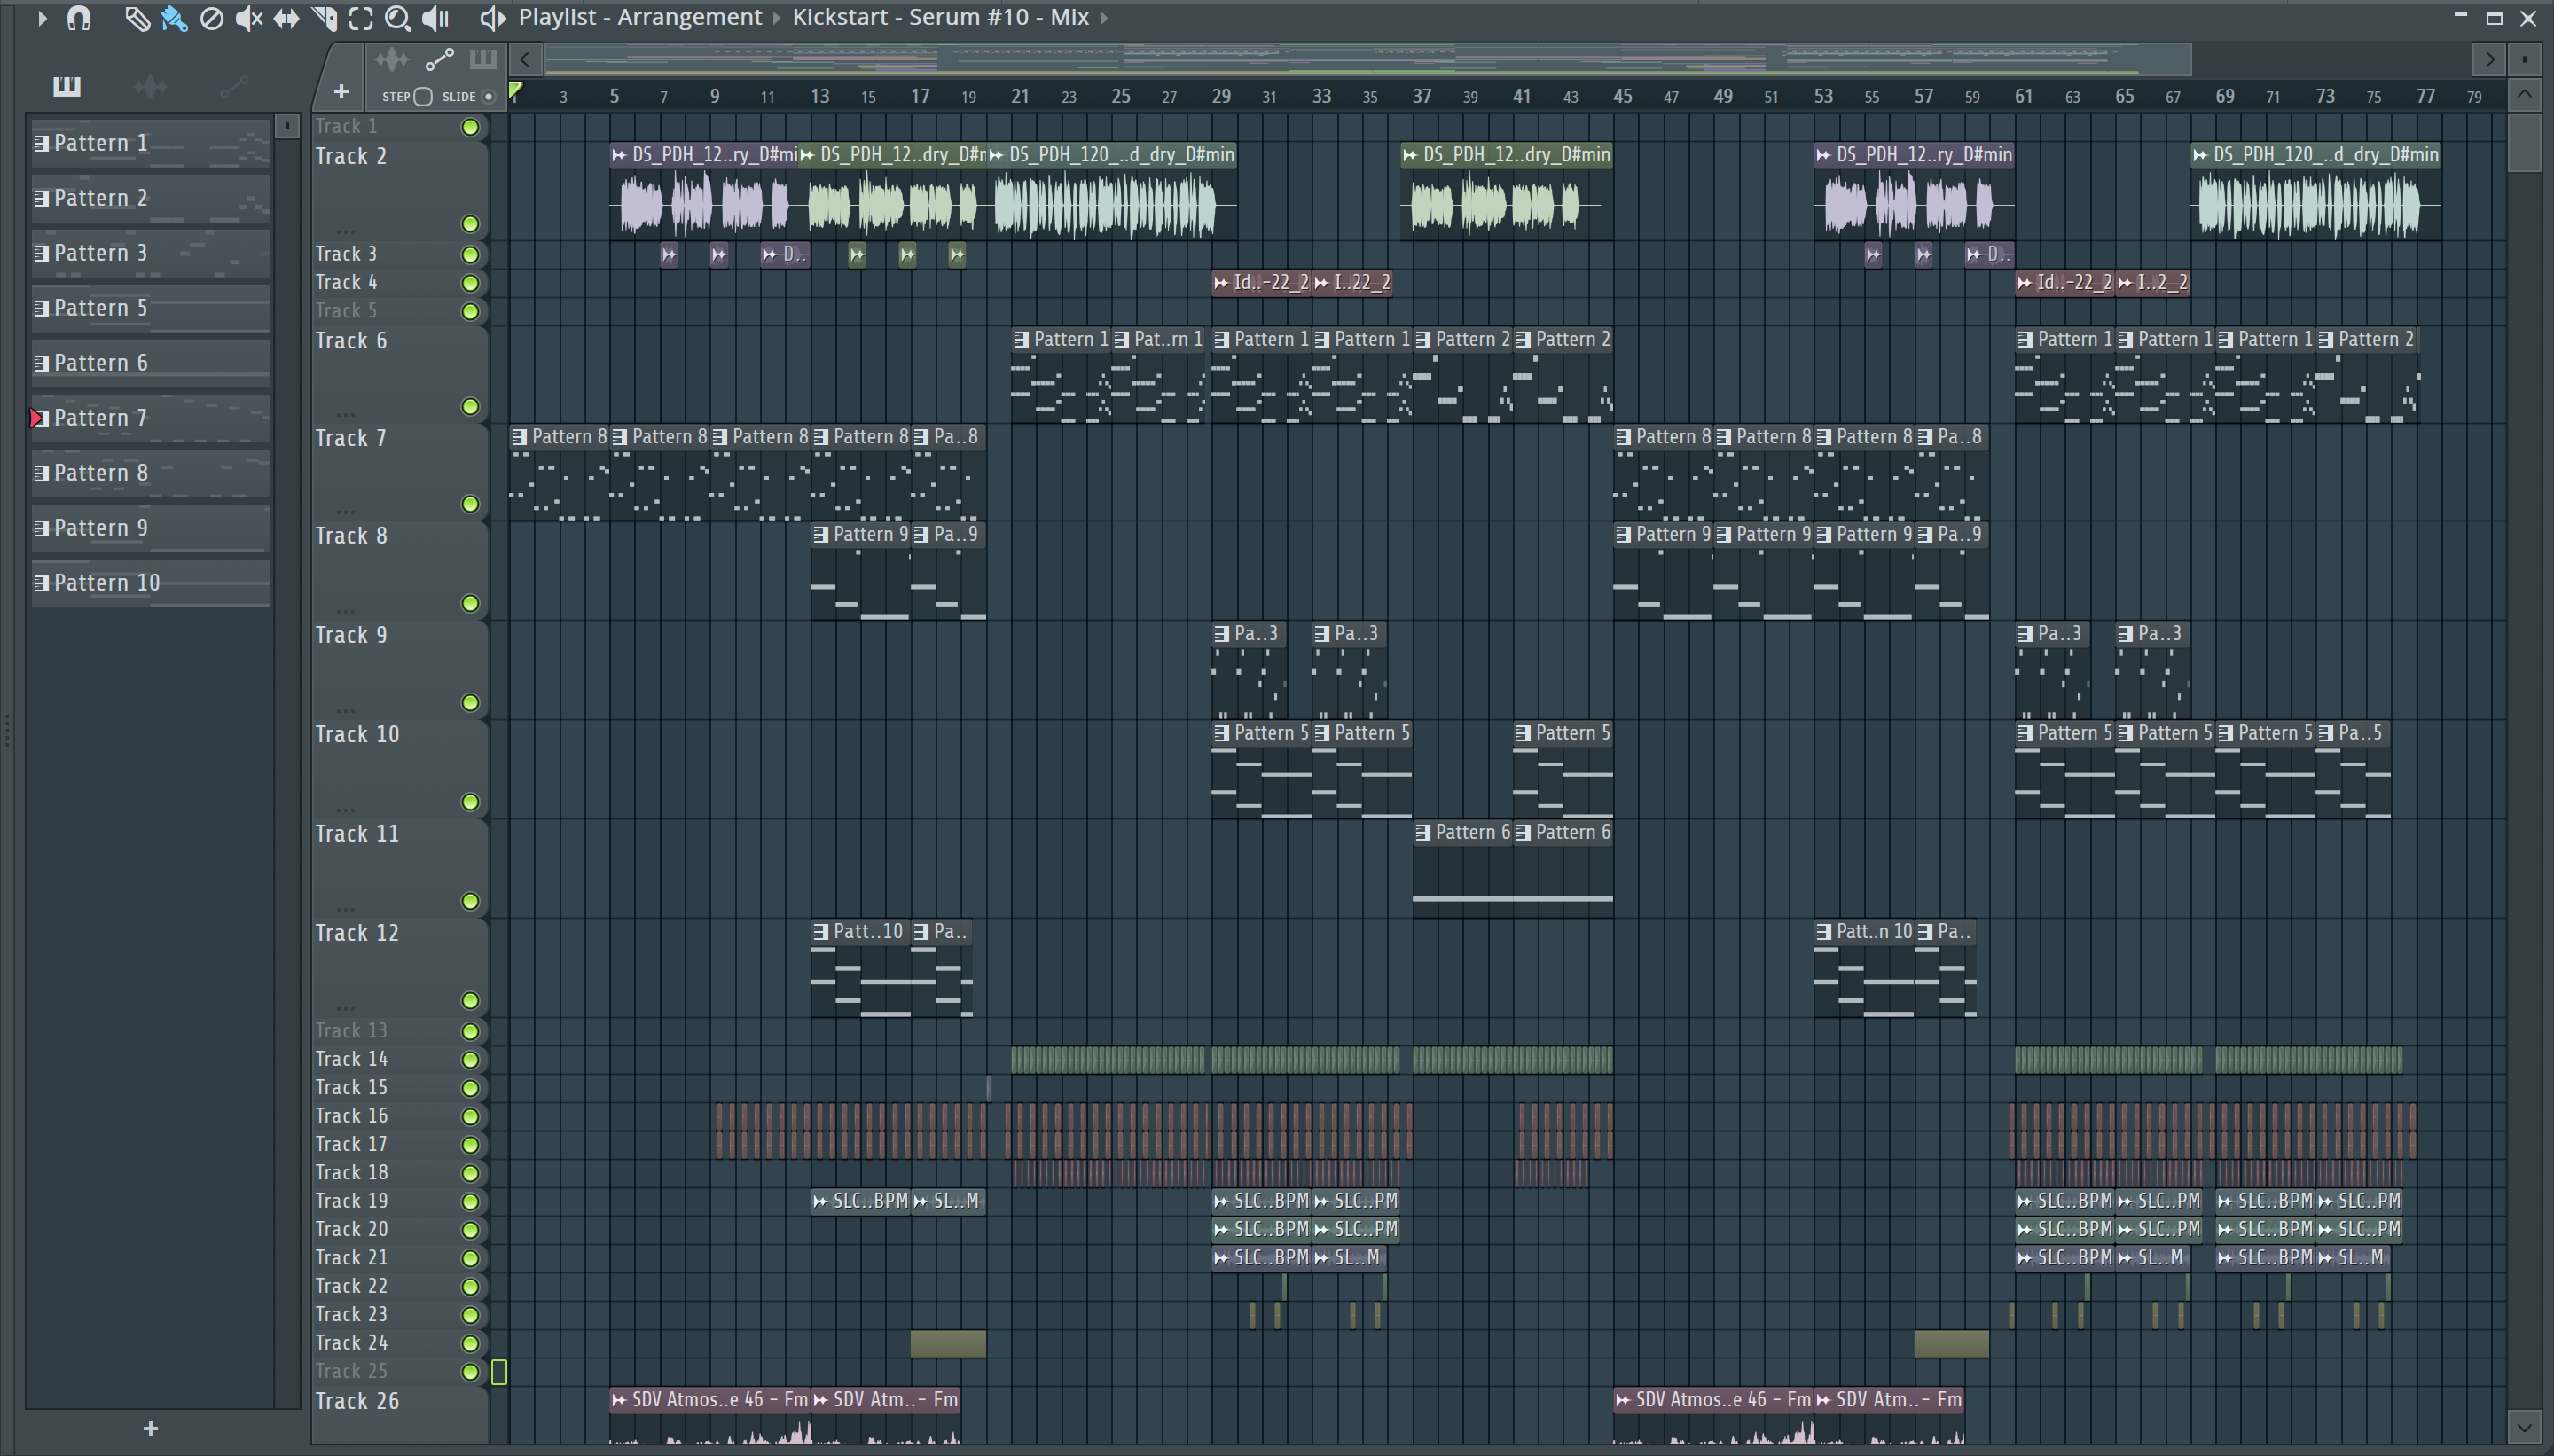Select the Track 14 header label

pos(351,1059)
